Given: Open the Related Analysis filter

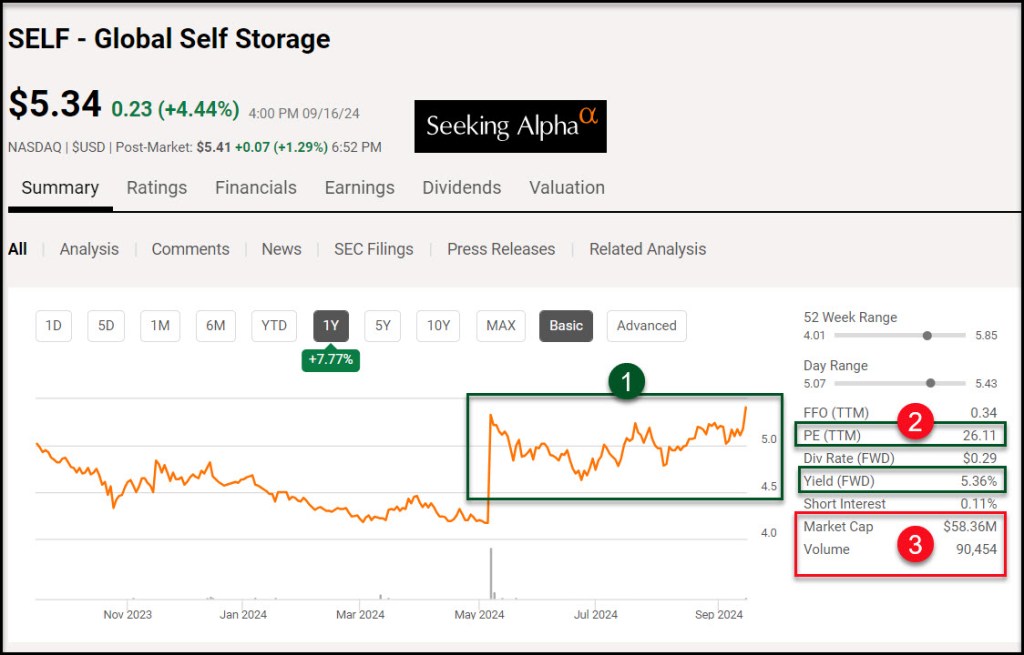Looking at the screenshot, I should coord(647,249).
